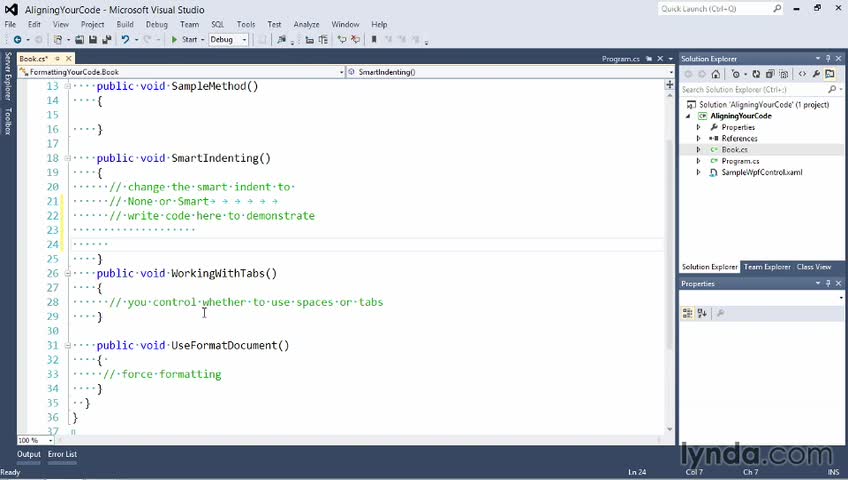Click the Property Pages icon in Properties
The image size is (848, 480).
point(720,313)
